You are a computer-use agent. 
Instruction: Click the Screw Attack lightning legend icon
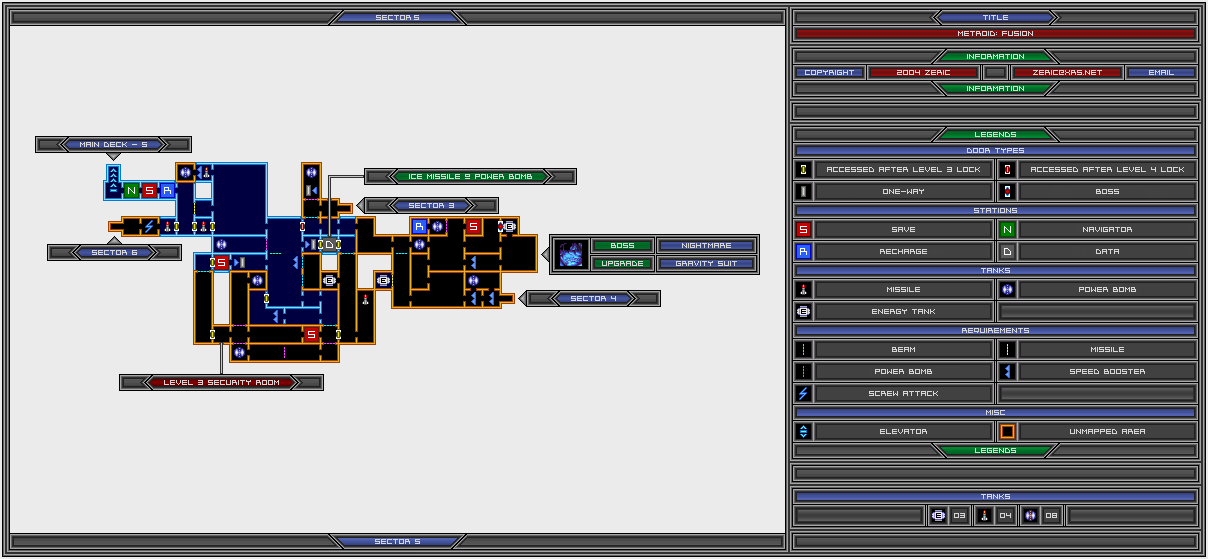click(x=804, y=394)
